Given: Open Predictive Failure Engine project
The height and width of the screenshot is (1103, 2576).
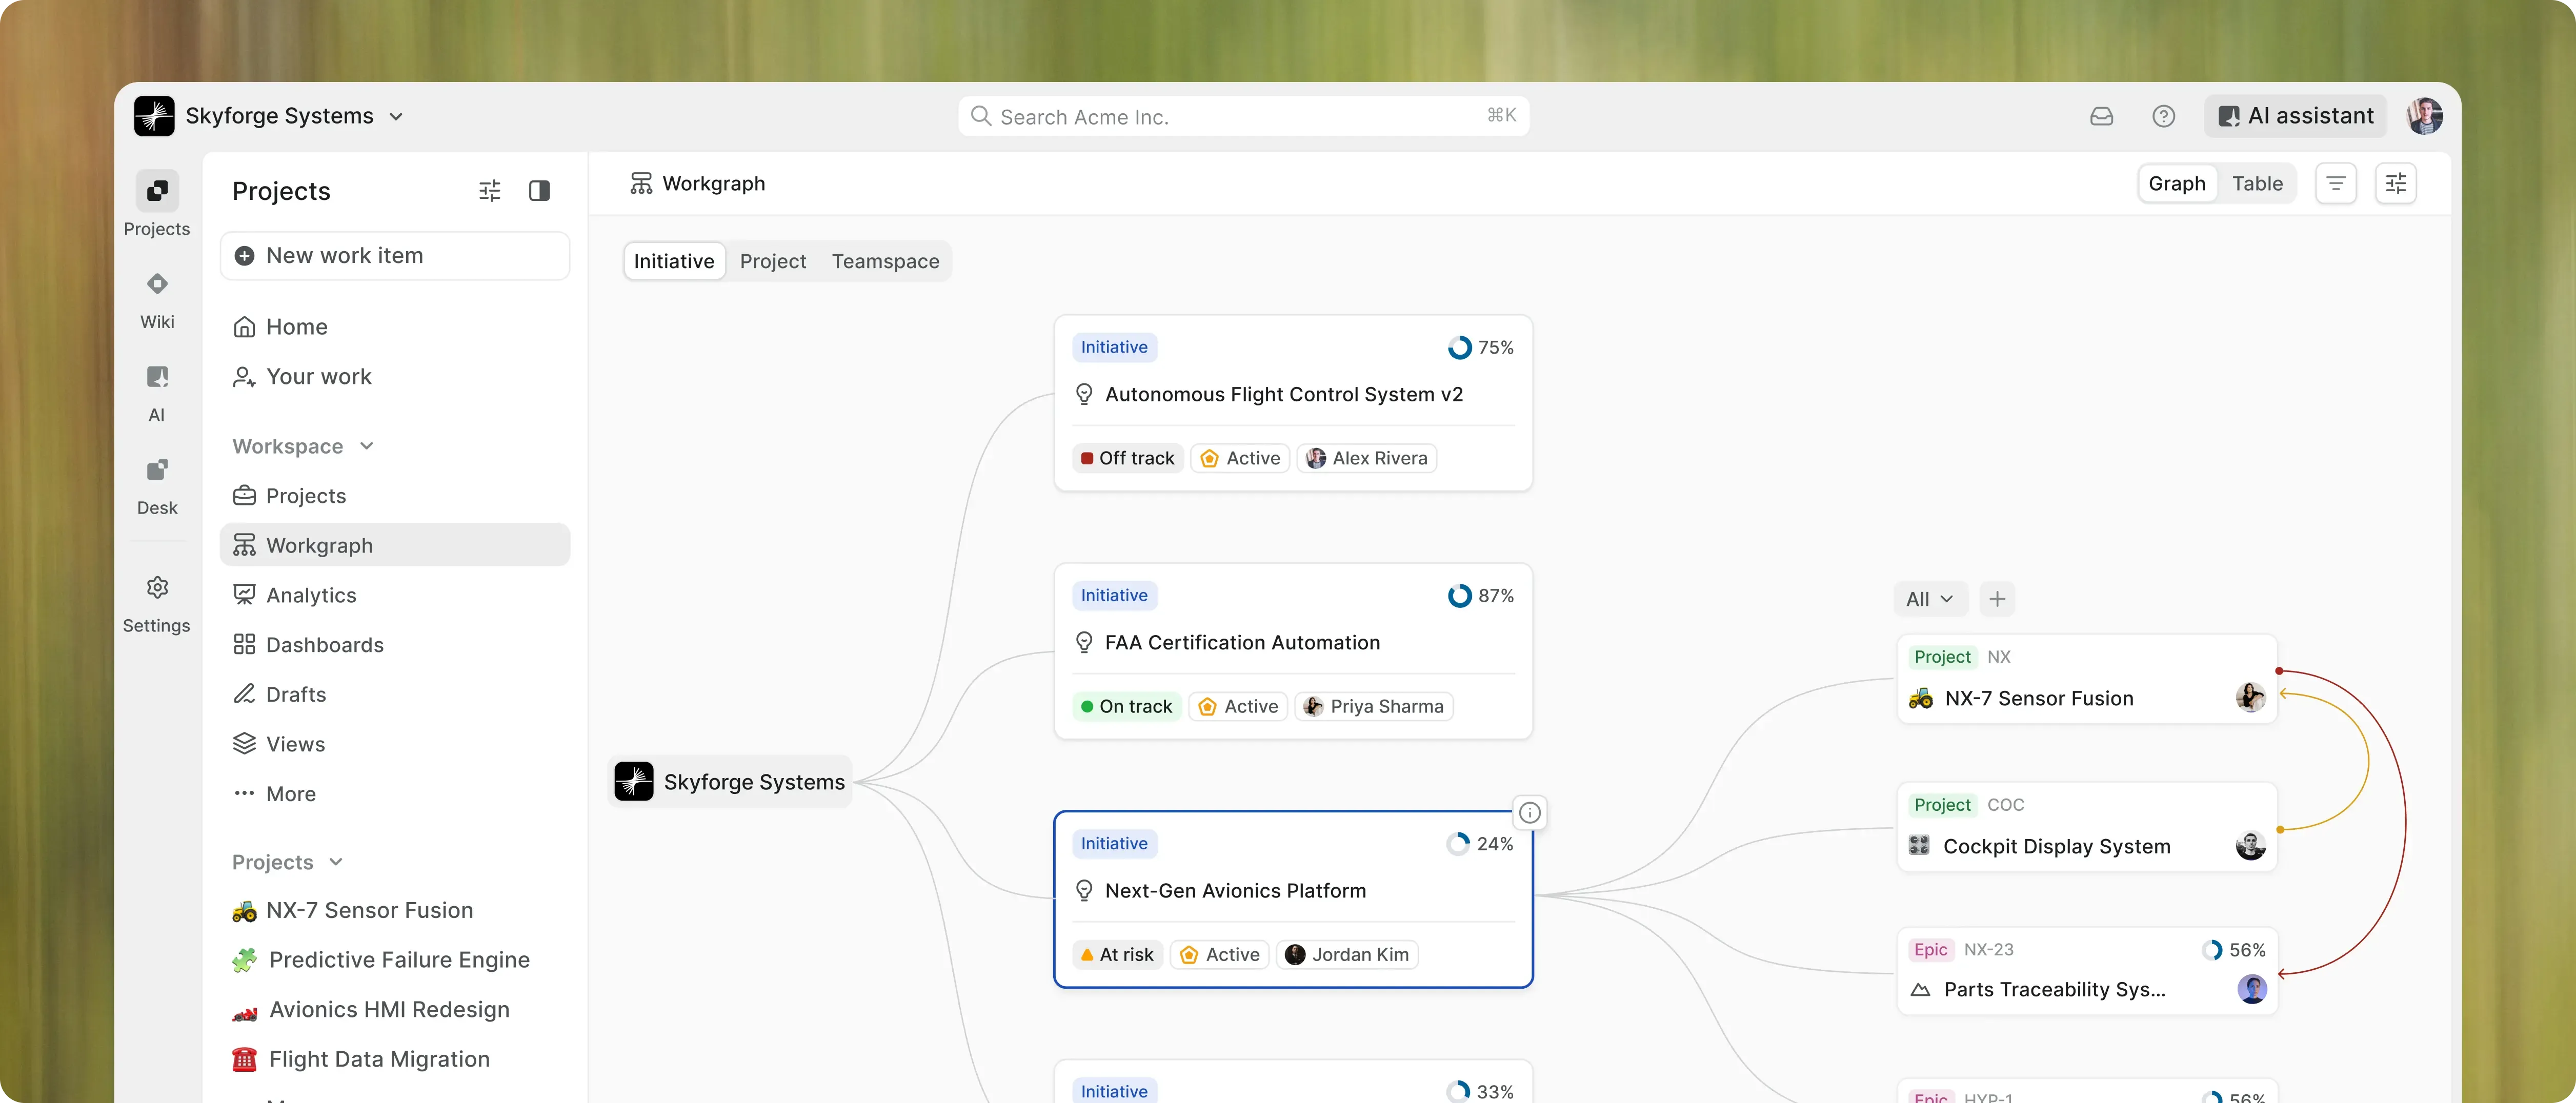Looking at the screenshot, I should coord(394,959).
